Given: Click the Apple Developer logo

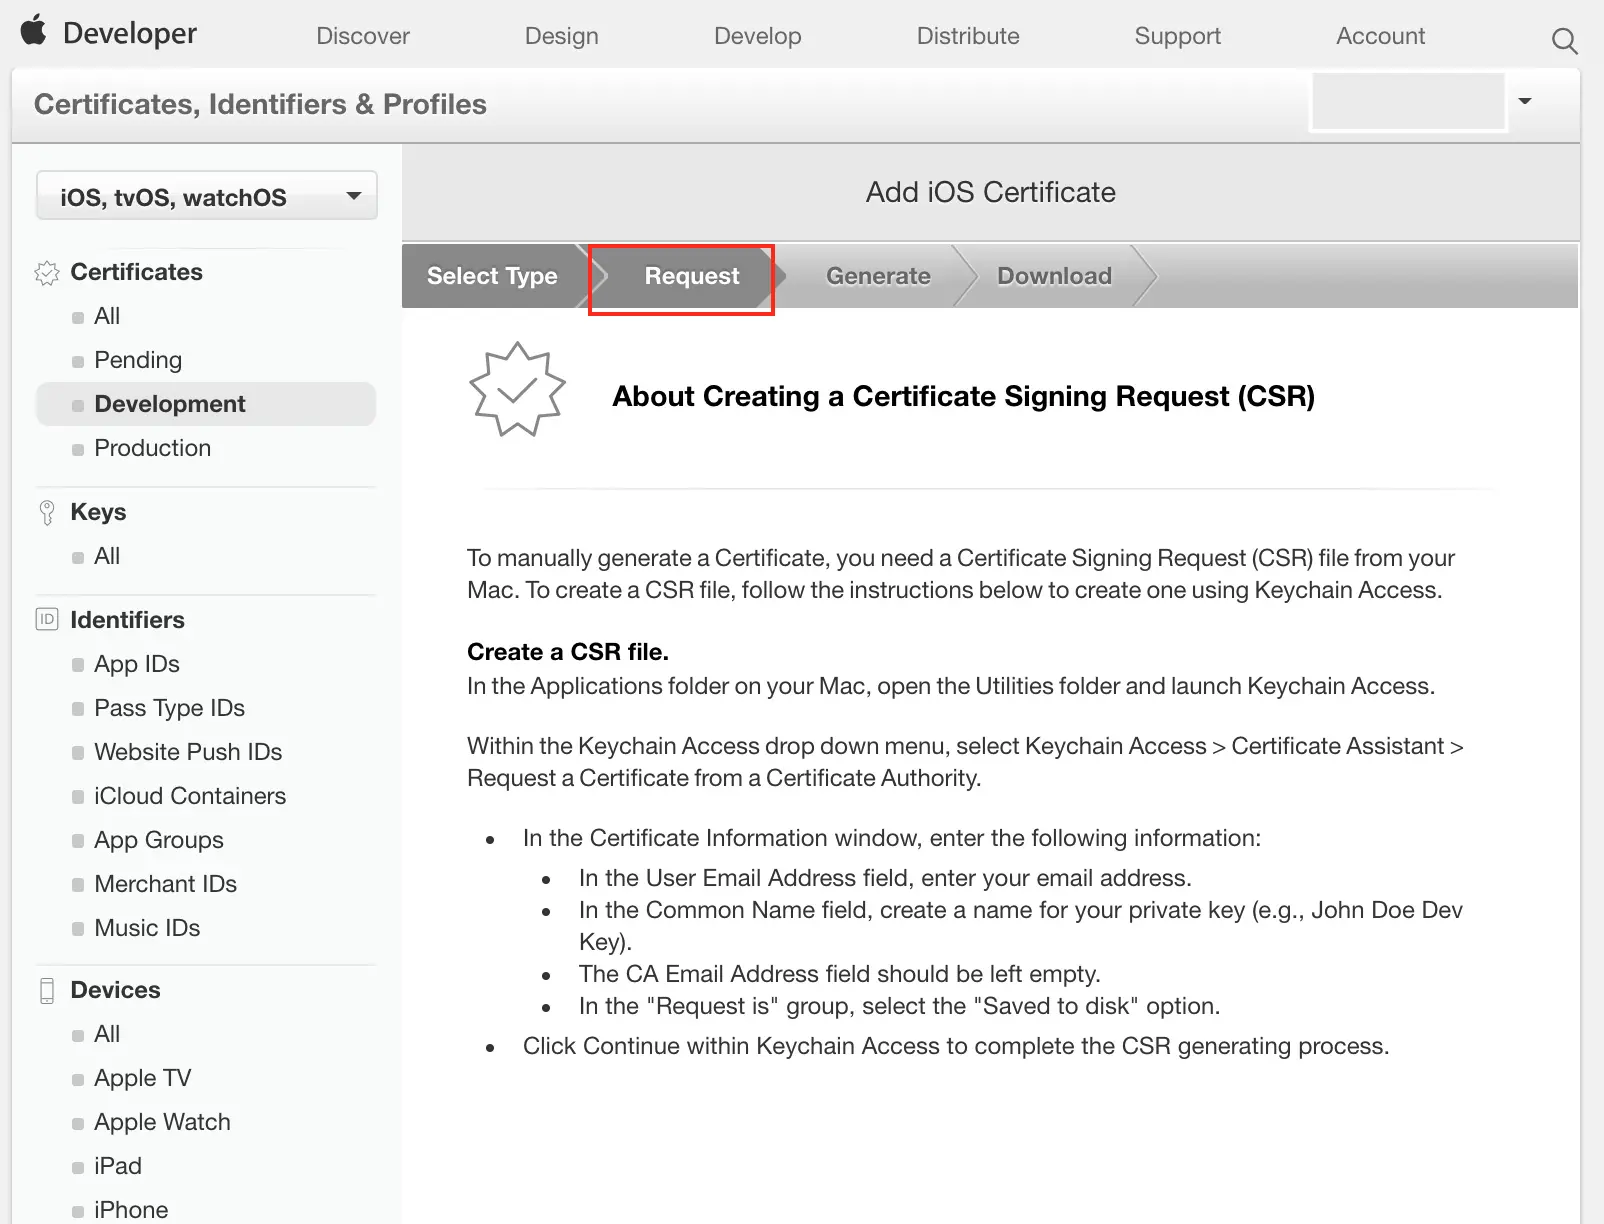Looking at the screenshot, I should click(33, 31).
